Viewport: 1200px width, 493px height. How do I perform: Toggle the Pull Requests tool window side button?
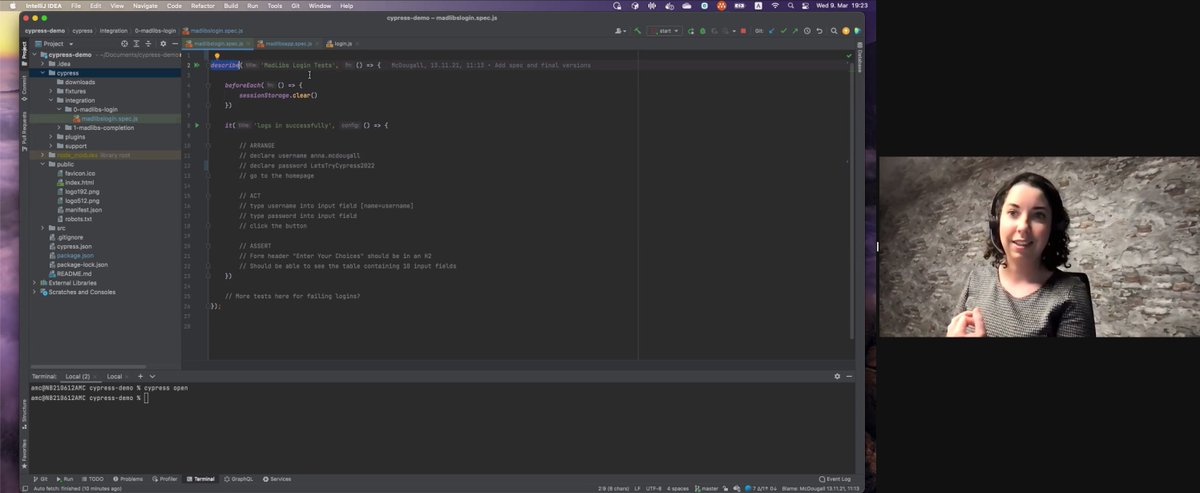pyautogui.click(x=24, y=131)
